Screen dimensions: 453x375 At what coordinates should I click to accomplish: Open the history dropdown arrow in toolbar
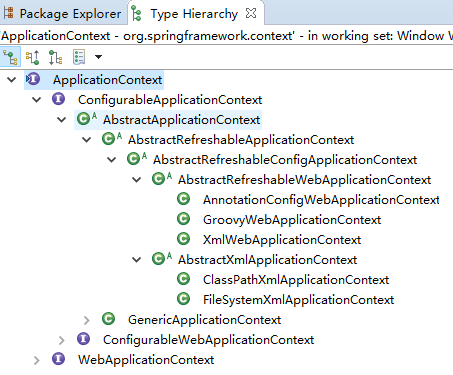point(98,57)
